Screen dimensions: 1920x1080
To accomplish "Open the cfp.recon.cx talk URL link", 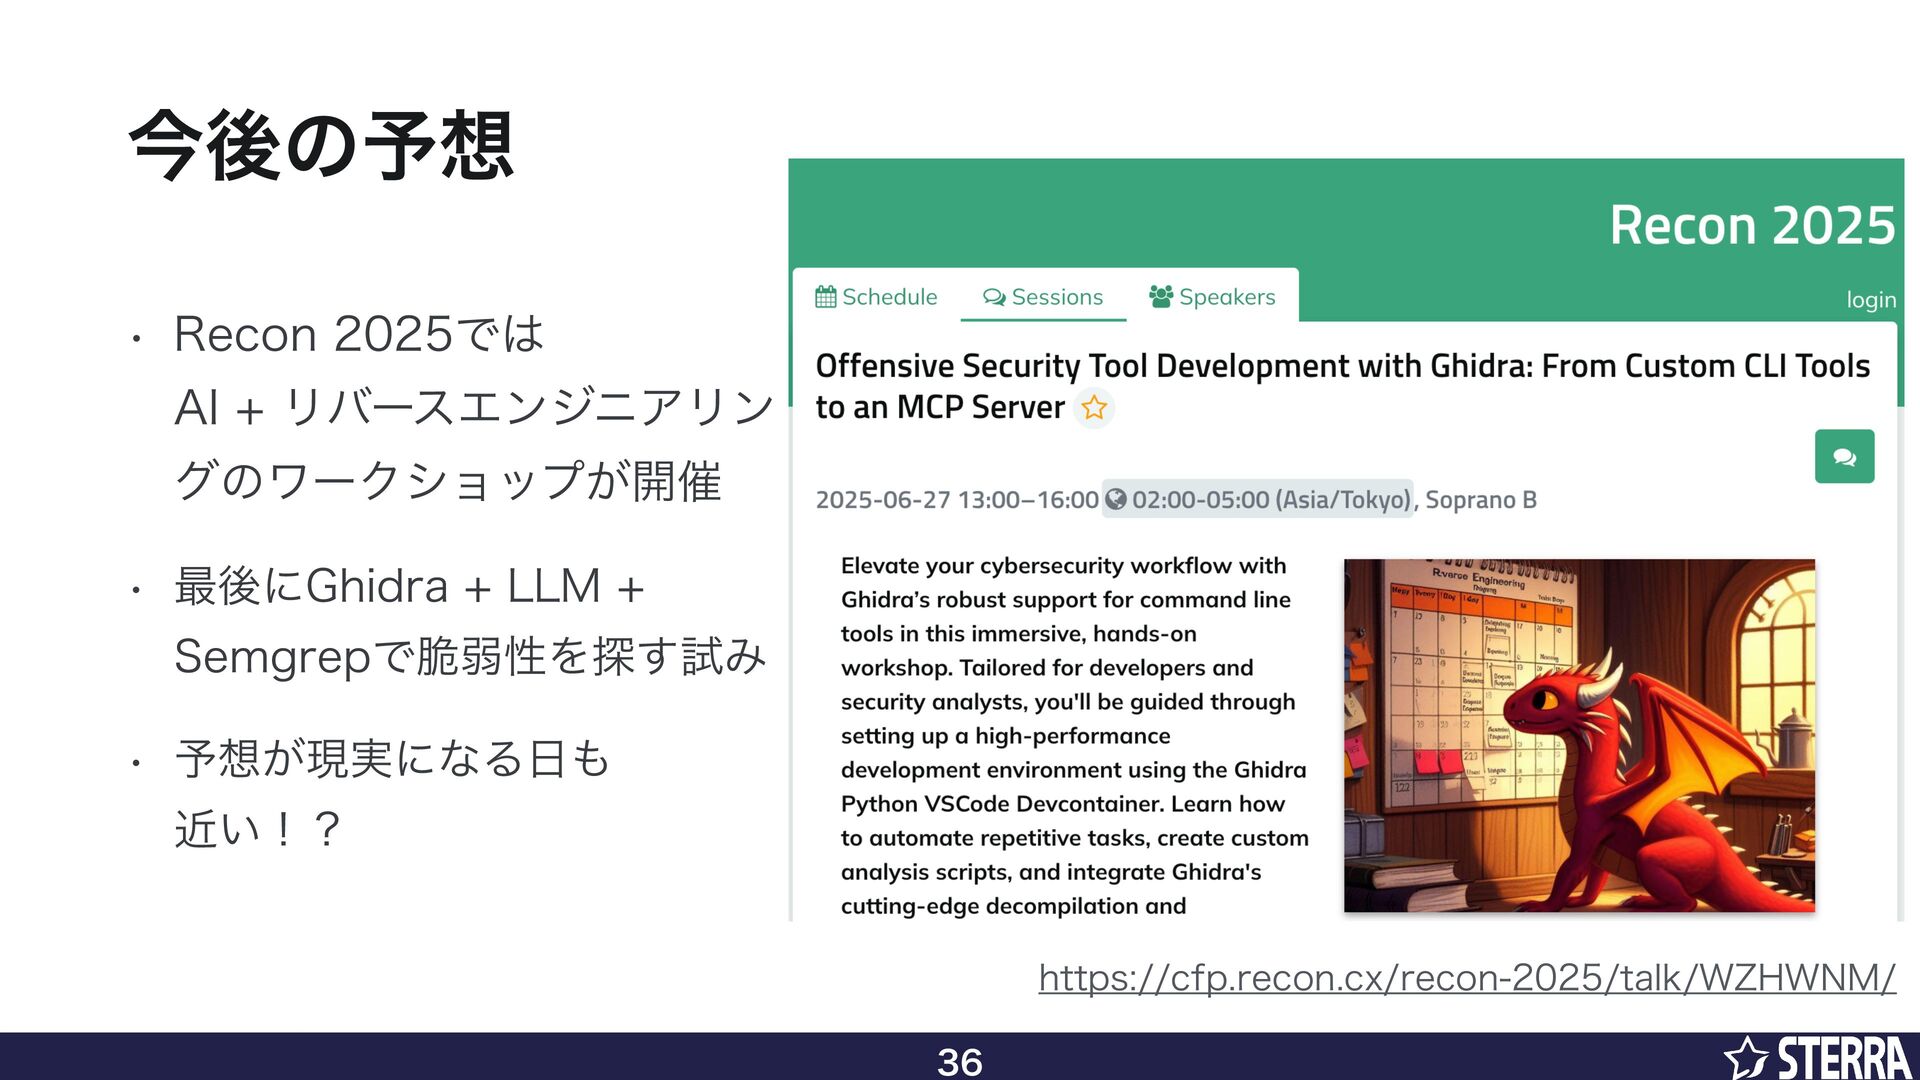I will (1467, 977).
